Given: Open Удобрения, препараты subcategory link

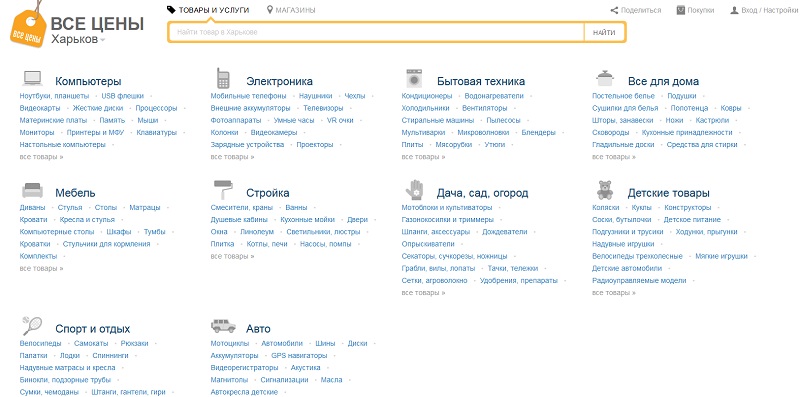Looking at the screenshot, I should point(519,281).
